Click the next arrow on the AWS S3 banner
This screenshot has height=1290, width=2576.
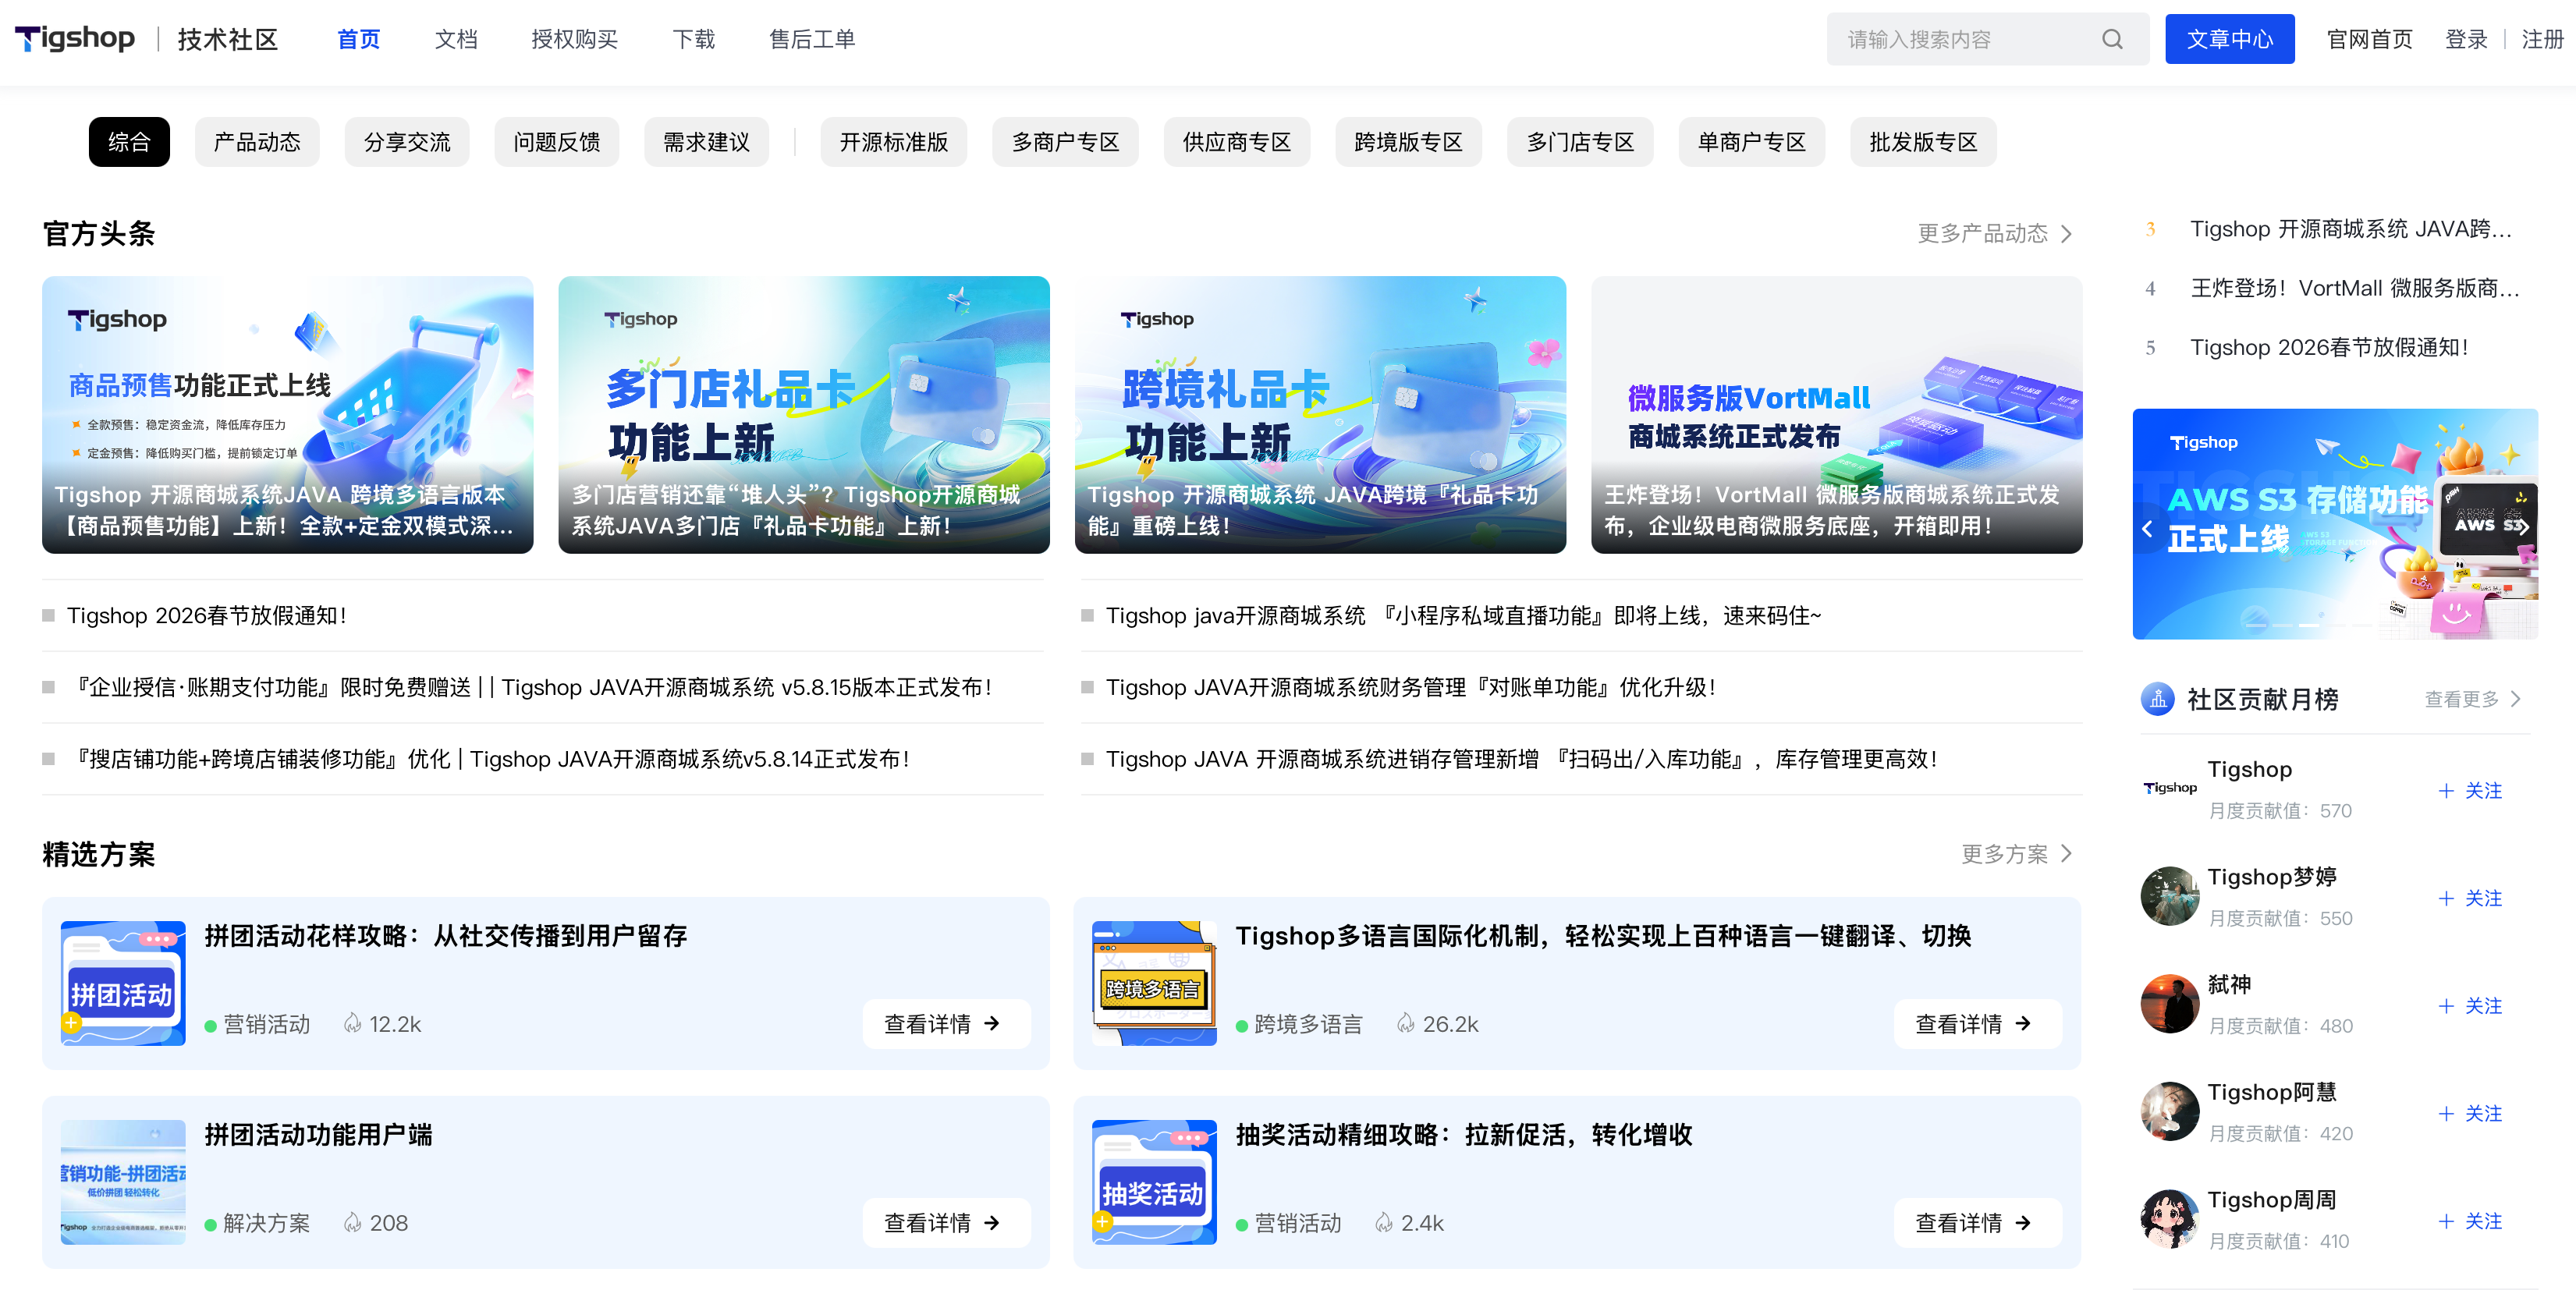click(2523, 526)
